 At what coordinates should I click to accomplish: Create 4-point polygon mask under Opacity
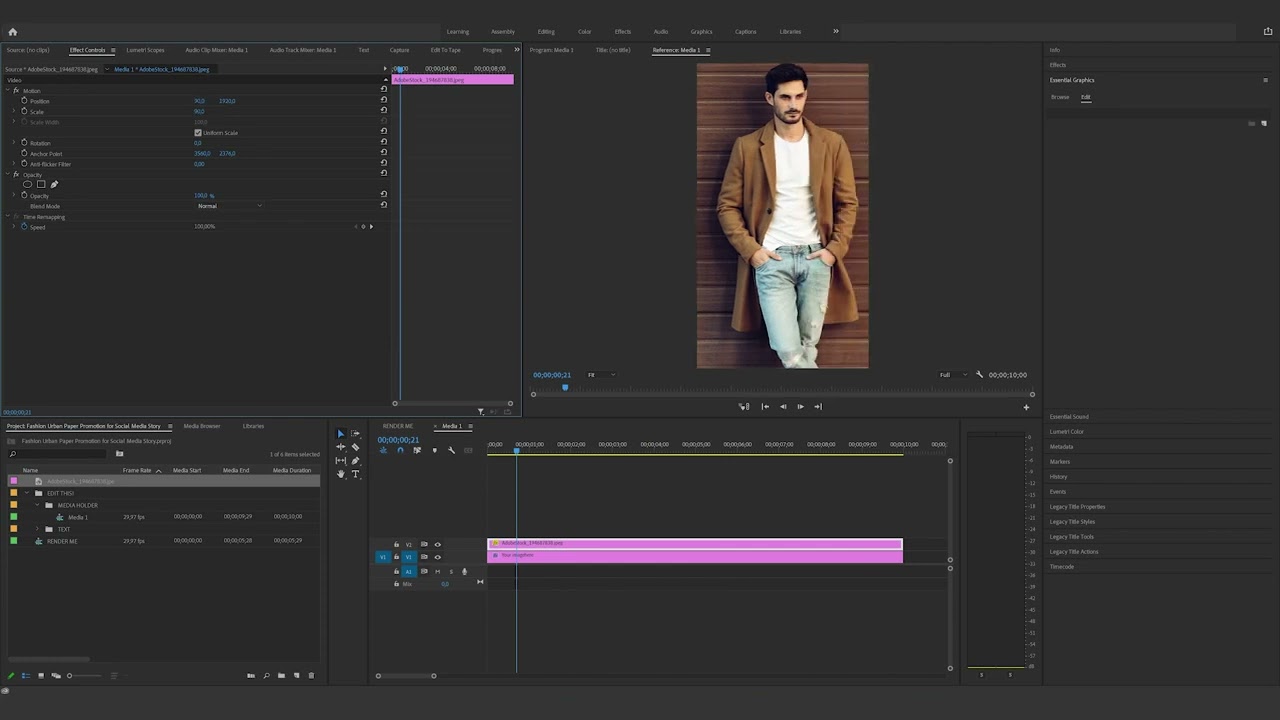(41, 184)
